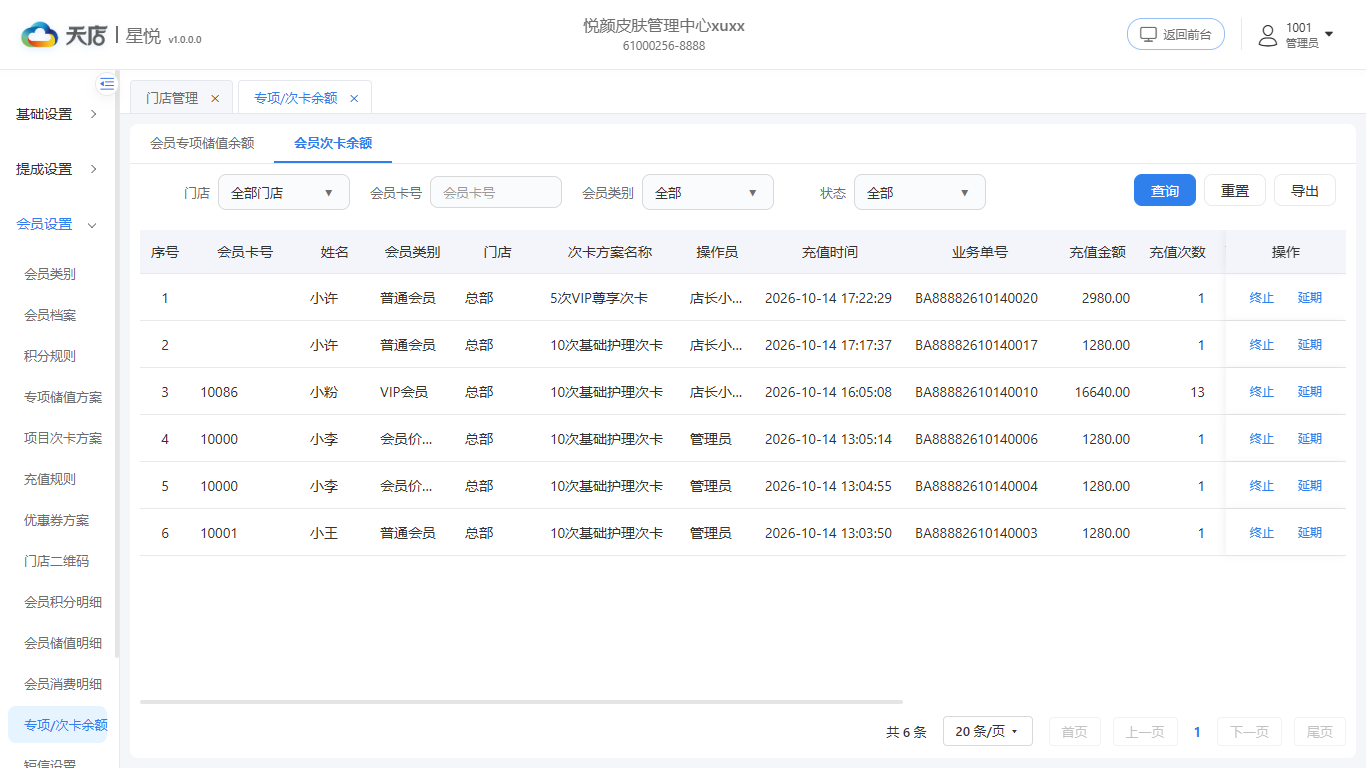1366x768 pixels.
Task: Click the horizontal scrollbar under the table
Action: point(521,702)
